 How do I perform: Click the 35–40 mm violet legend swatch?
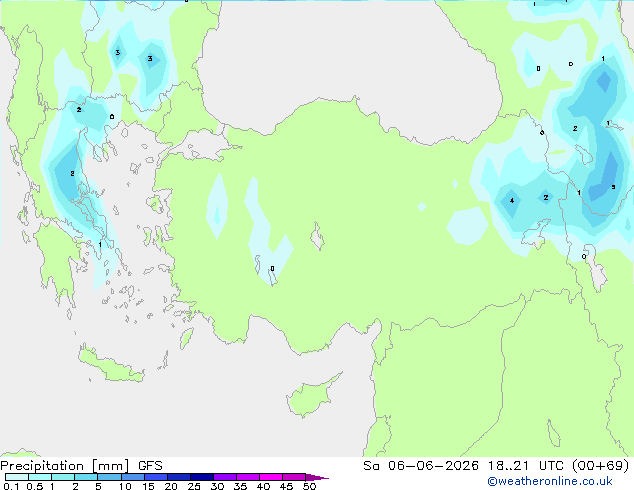[248, 477]
